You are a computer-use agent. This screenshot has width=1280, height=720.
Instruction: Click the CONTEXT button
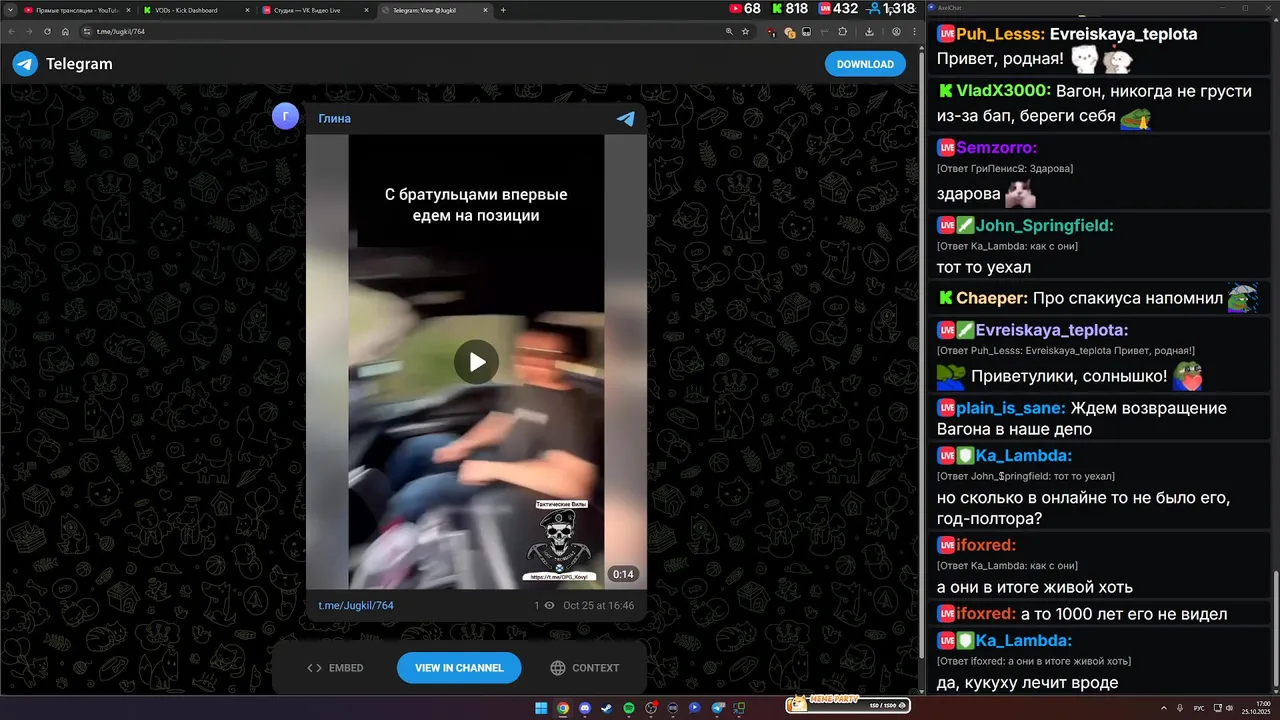pyautogui.click(x=585, y=668)
